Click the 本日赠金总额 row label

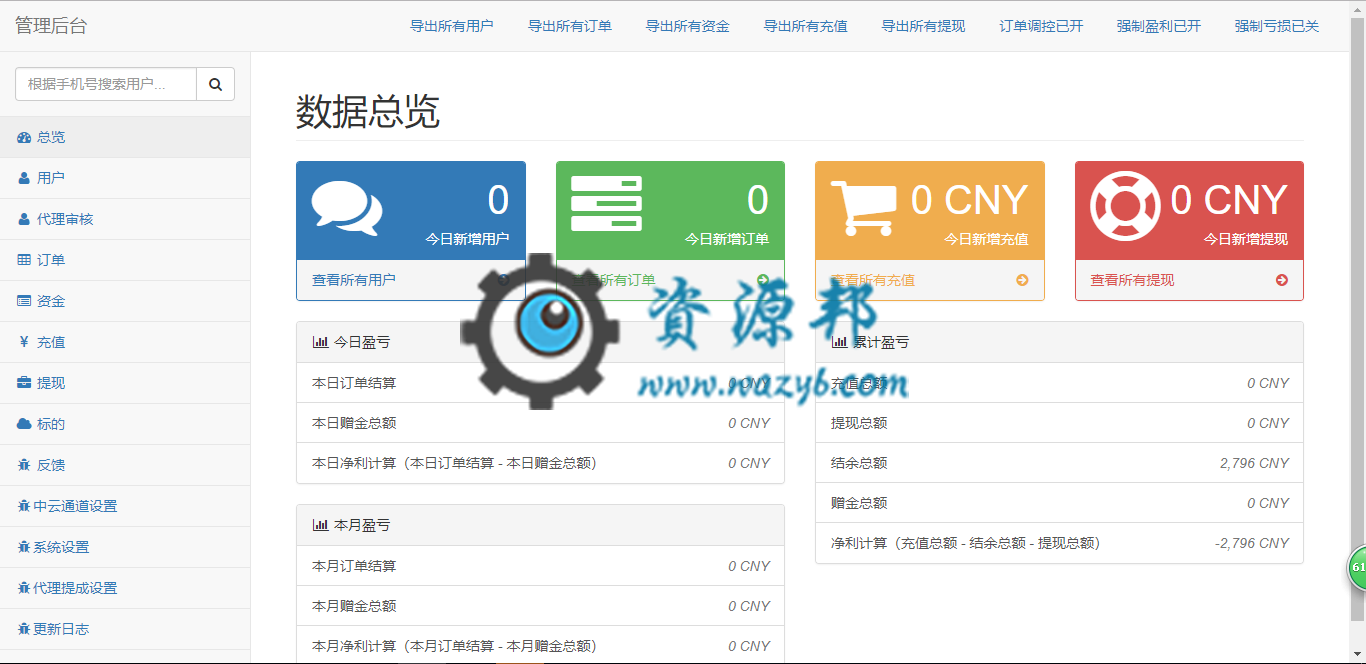354,423
